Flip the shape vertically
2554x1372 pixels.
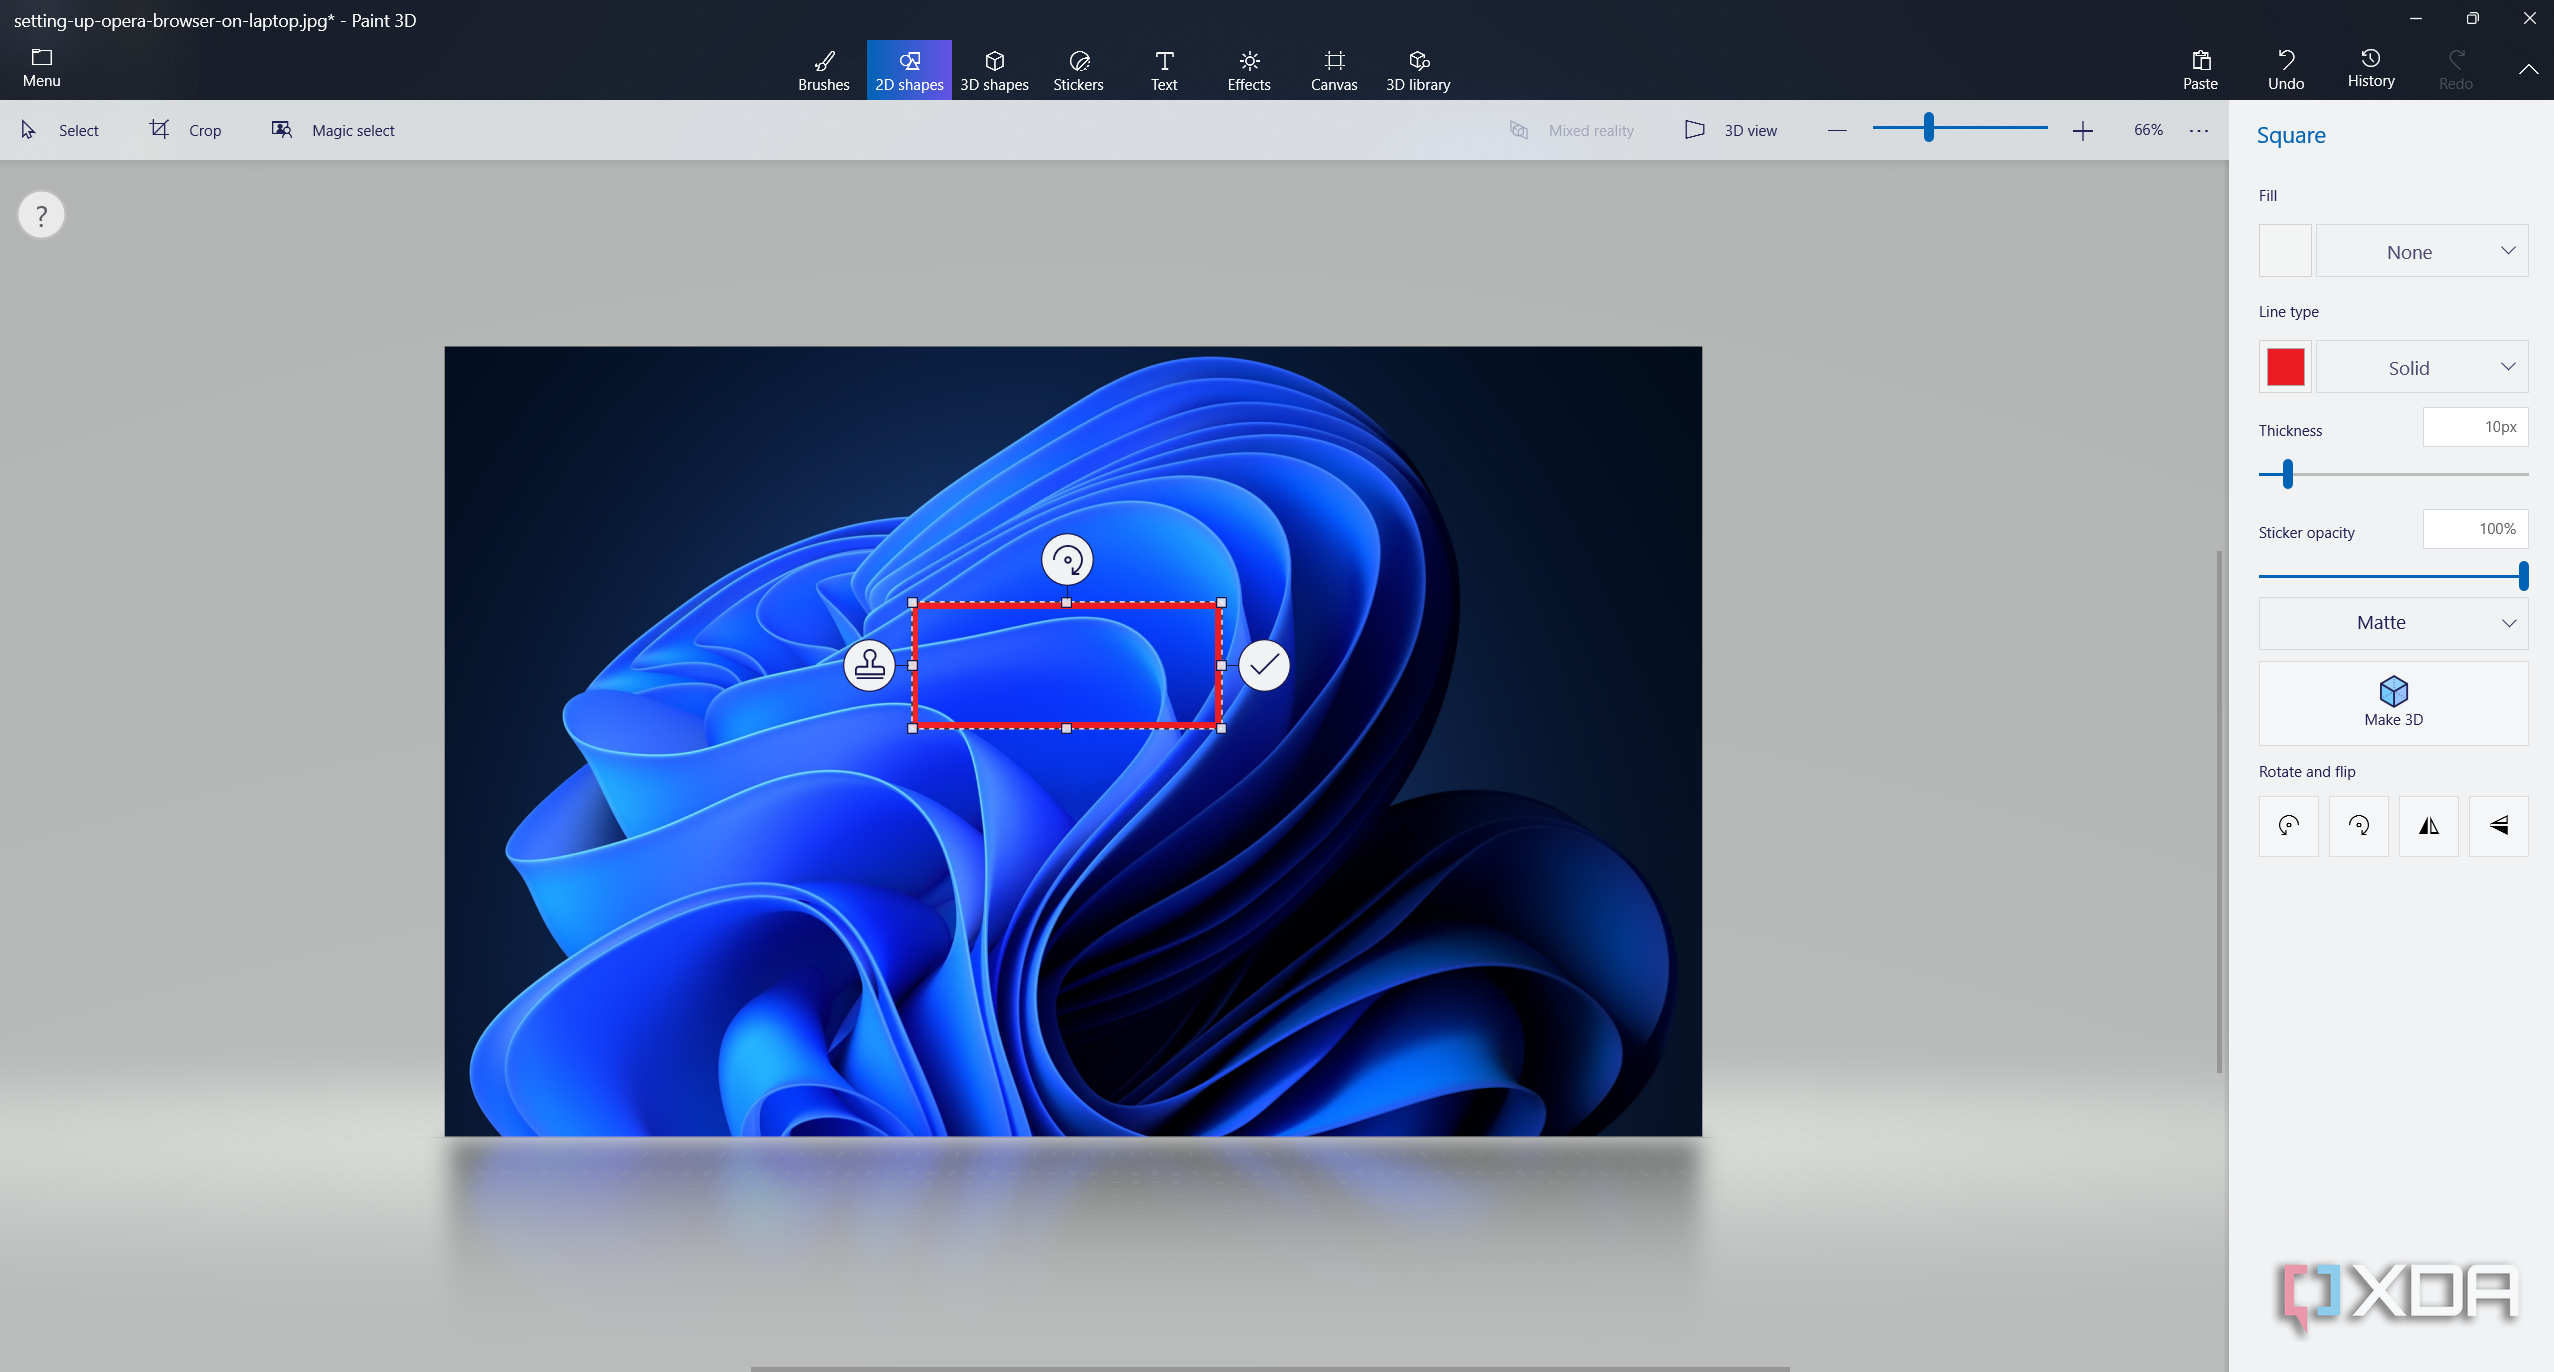click(x=2498, y=826)
